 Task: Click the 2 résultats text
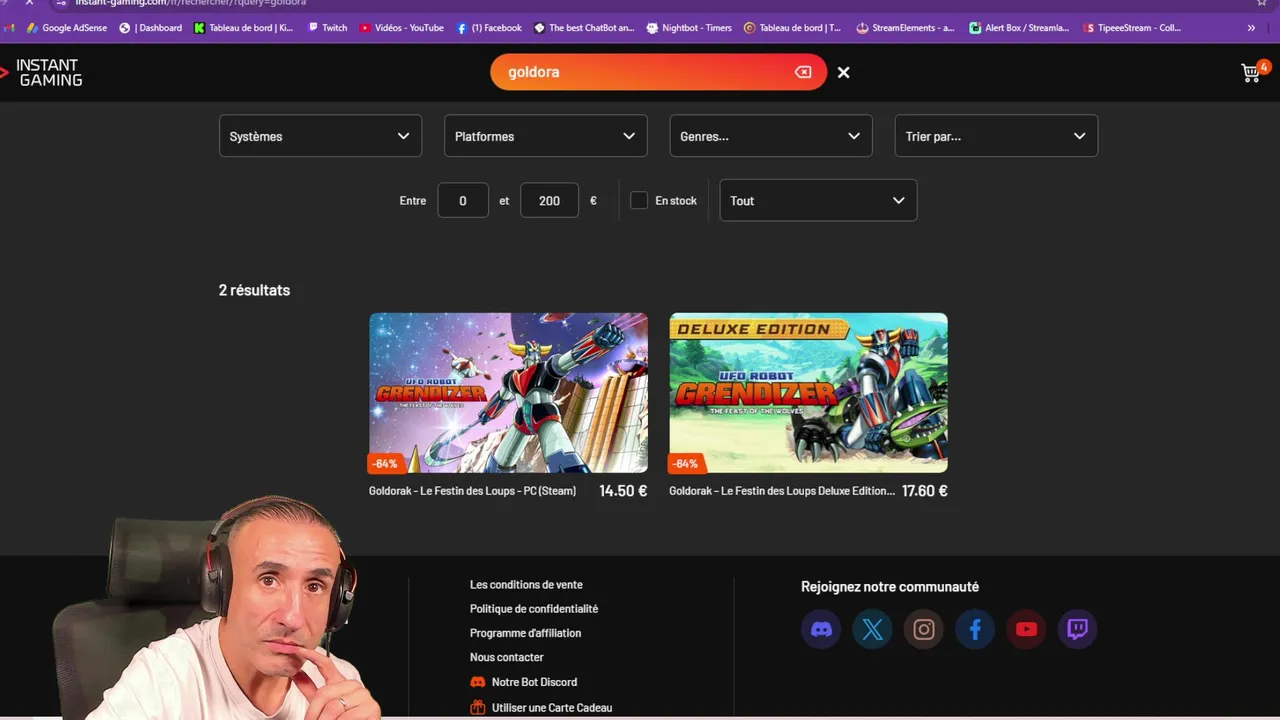[254, 290]
